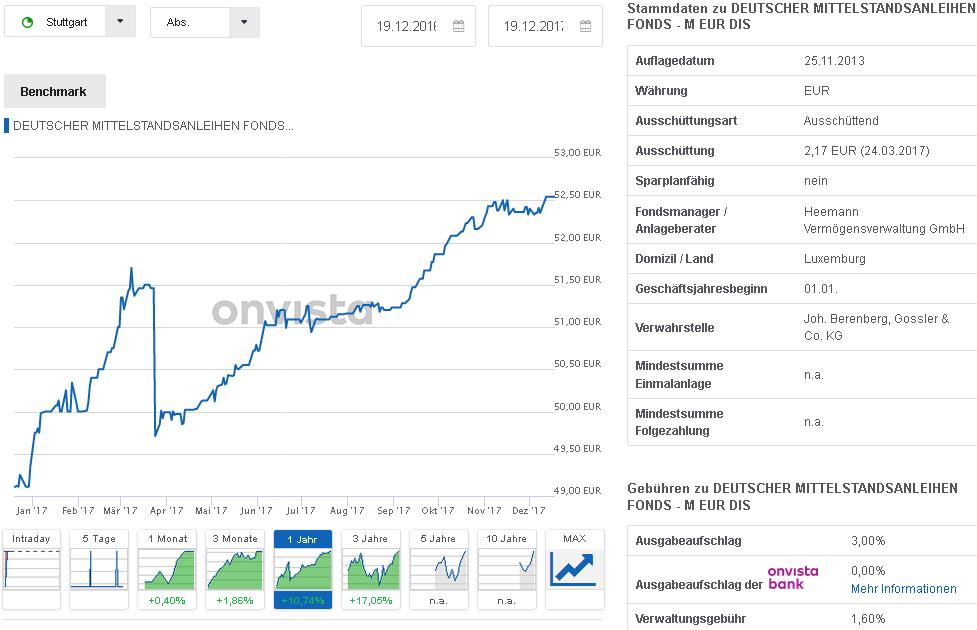This screenshot has width=977, height=630.
Task: Click the +17,05% performance value
Action: point(371,601)
